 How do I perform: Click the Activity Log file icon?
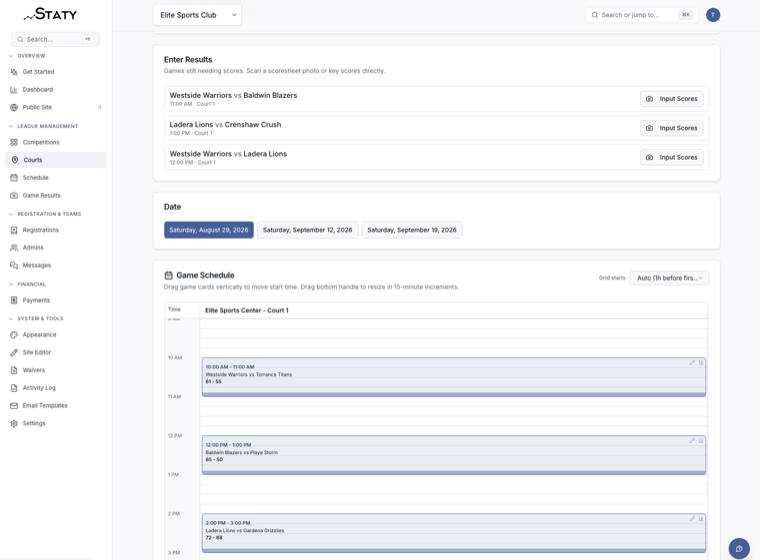(14, 388)
